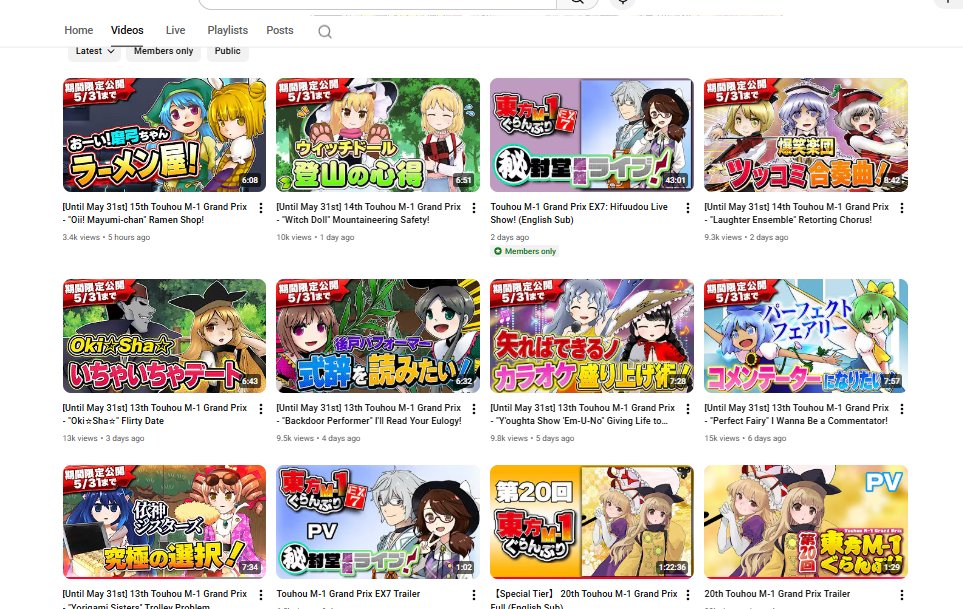Open Ramen Shop video title link
The image size is (963, 609).
pyautogui.click(x=155, y=213)
